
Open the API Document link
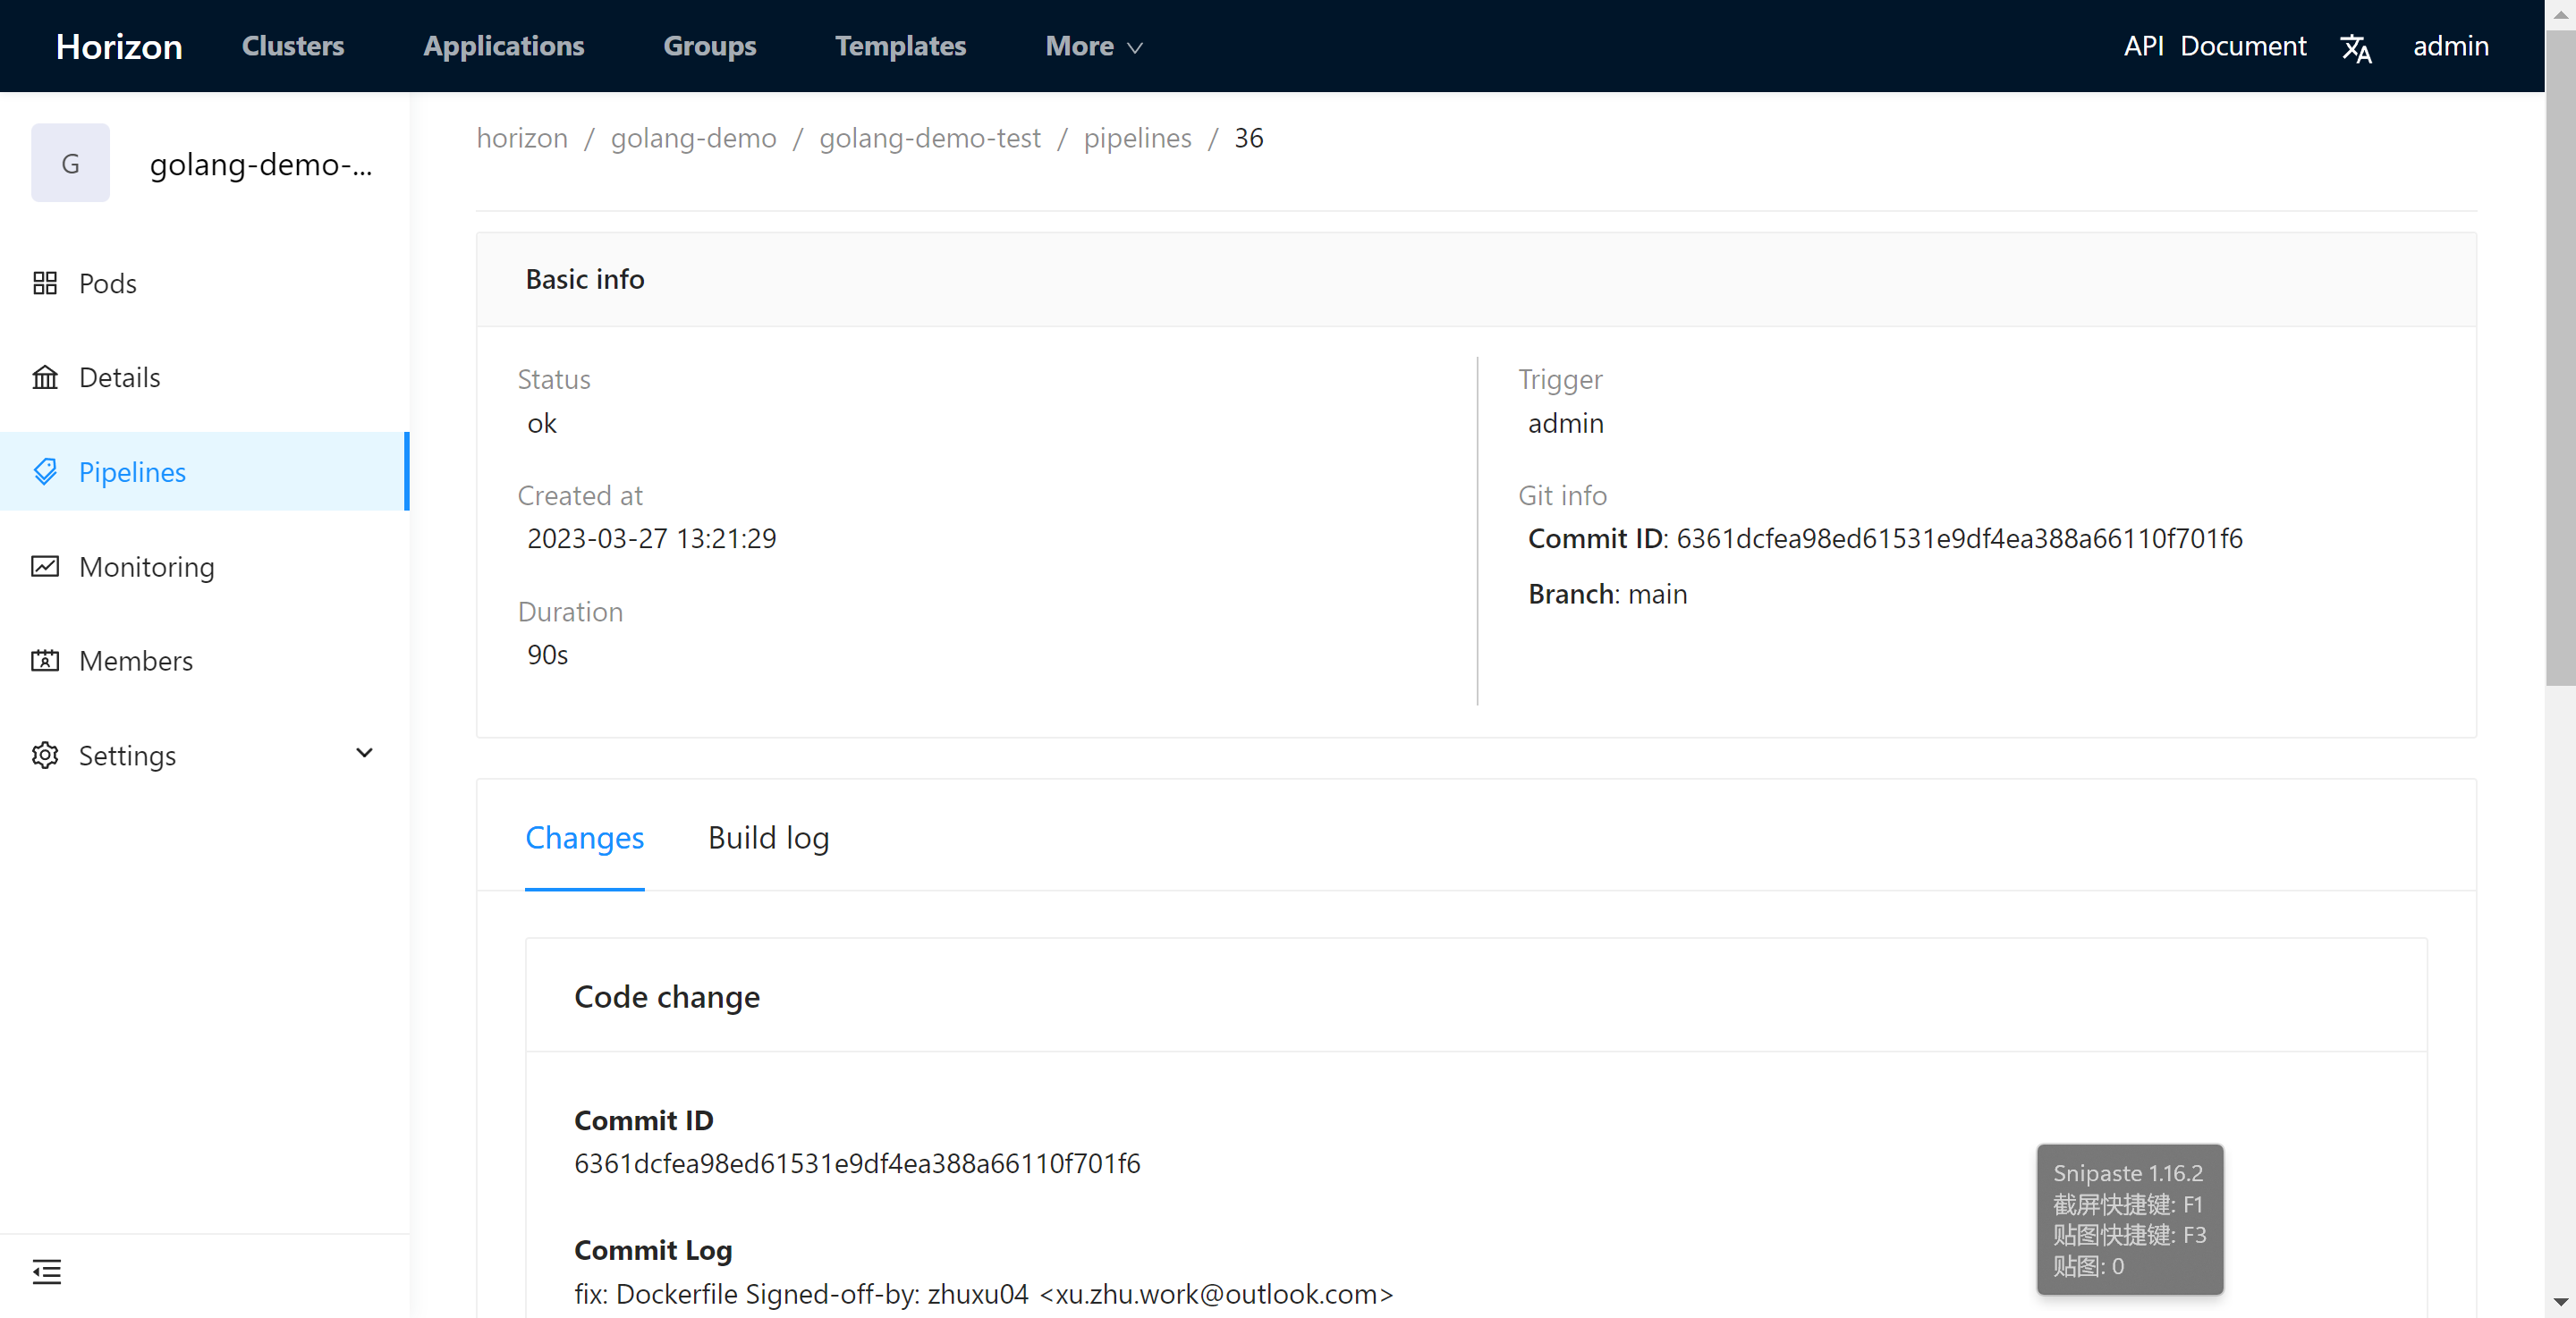2214,46
